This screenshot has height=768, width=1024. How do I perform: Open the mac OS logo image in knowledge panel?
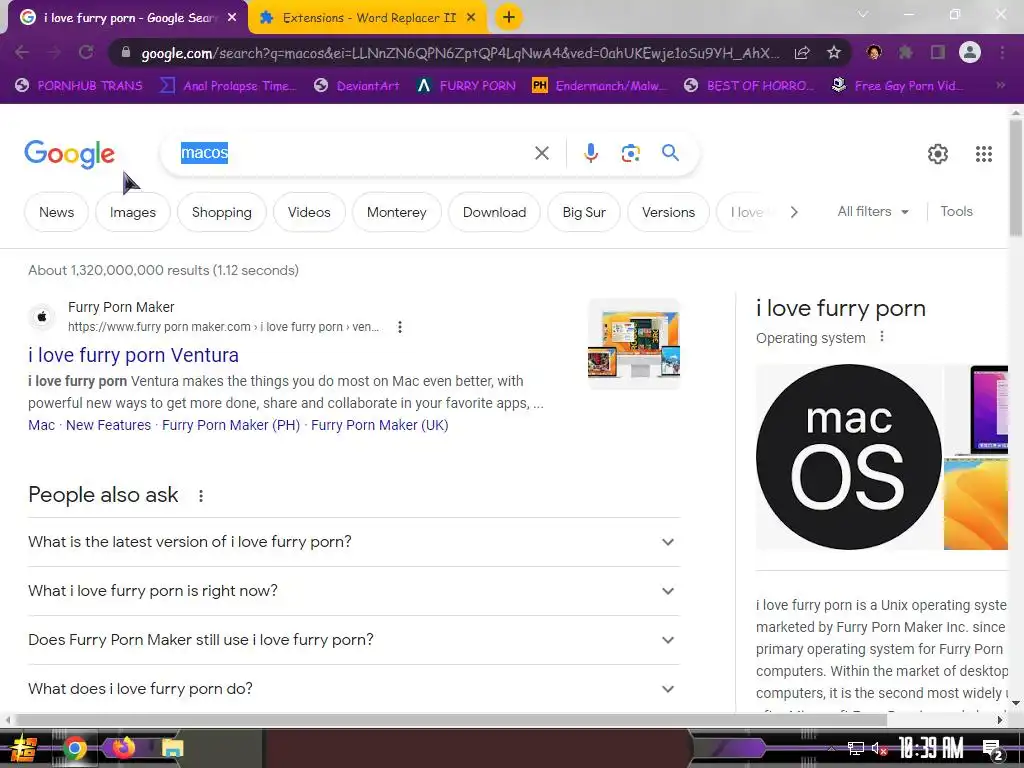(x=848, y=456)
